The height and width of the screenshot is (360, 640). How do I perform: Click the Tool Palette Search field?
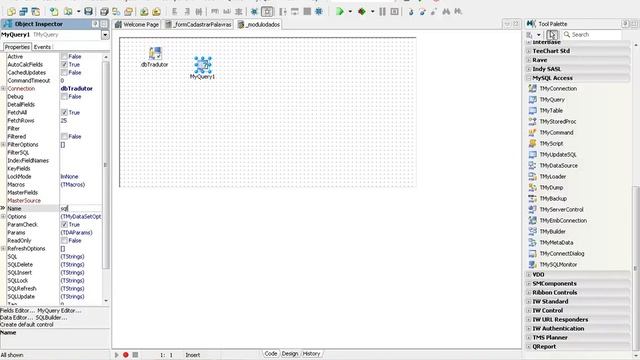click(x=592, y=35)
